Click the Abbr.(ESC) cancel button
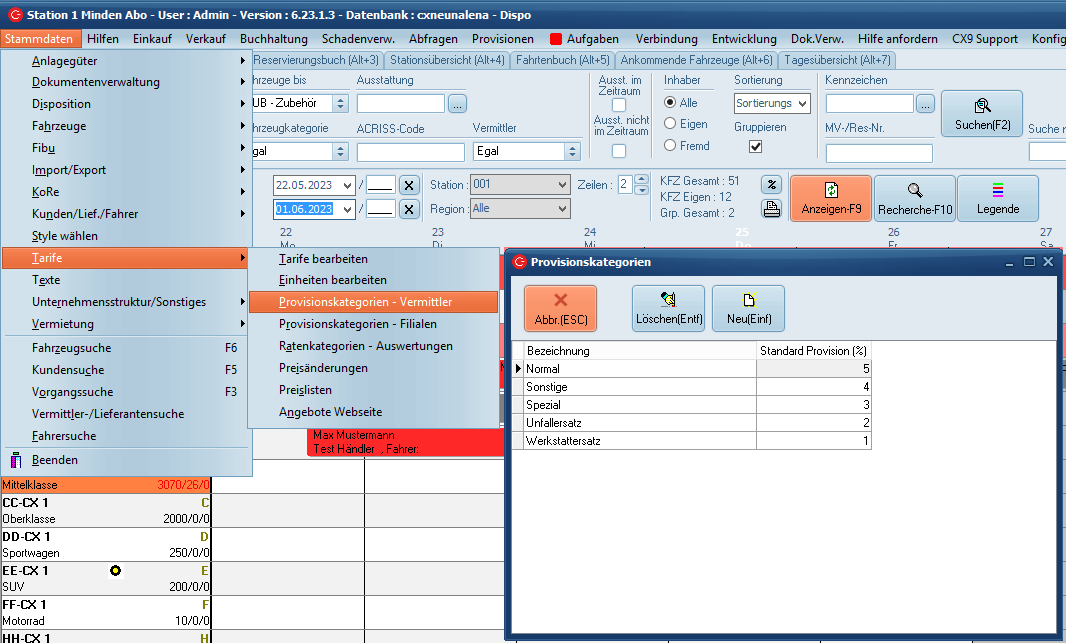Viewport: 1066px width, 643px height. (x=560, y=308)
